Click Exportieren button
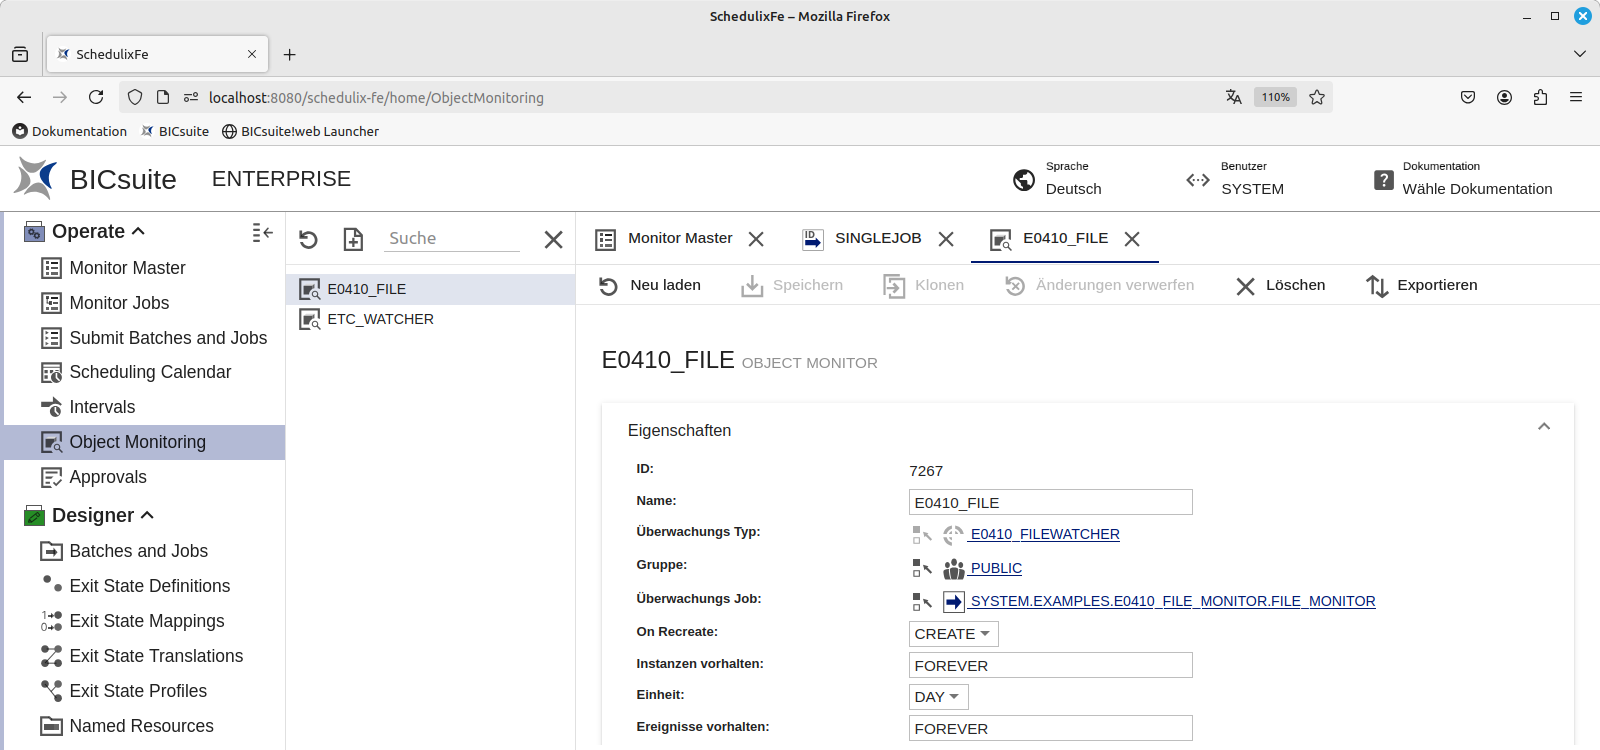Image resolution: width=1600 pixels, height=750 pixels. pyautogui.click(x=1421, y=285)
